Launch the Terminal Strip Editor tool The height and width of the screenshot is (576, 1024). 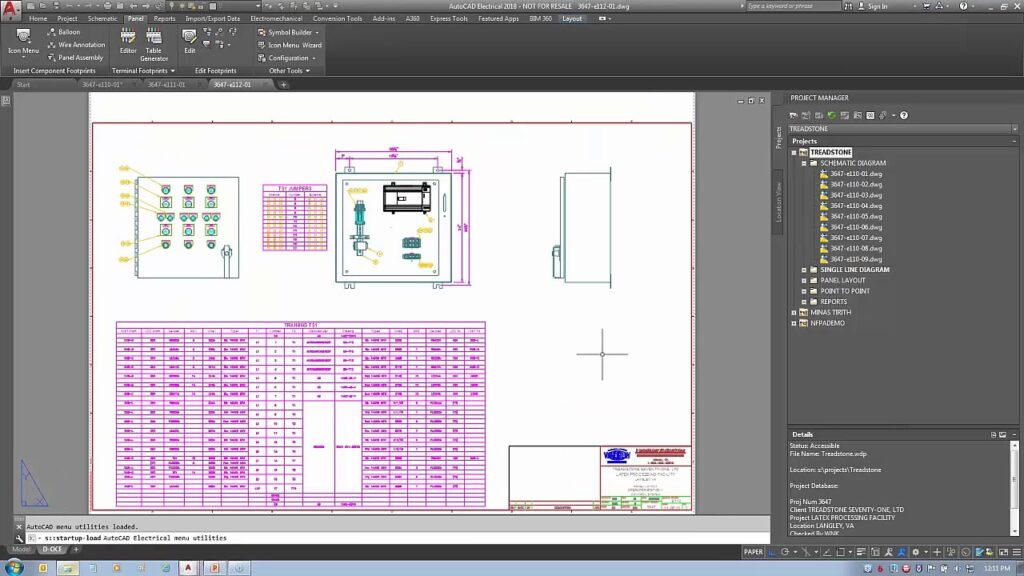pos(128,41)
